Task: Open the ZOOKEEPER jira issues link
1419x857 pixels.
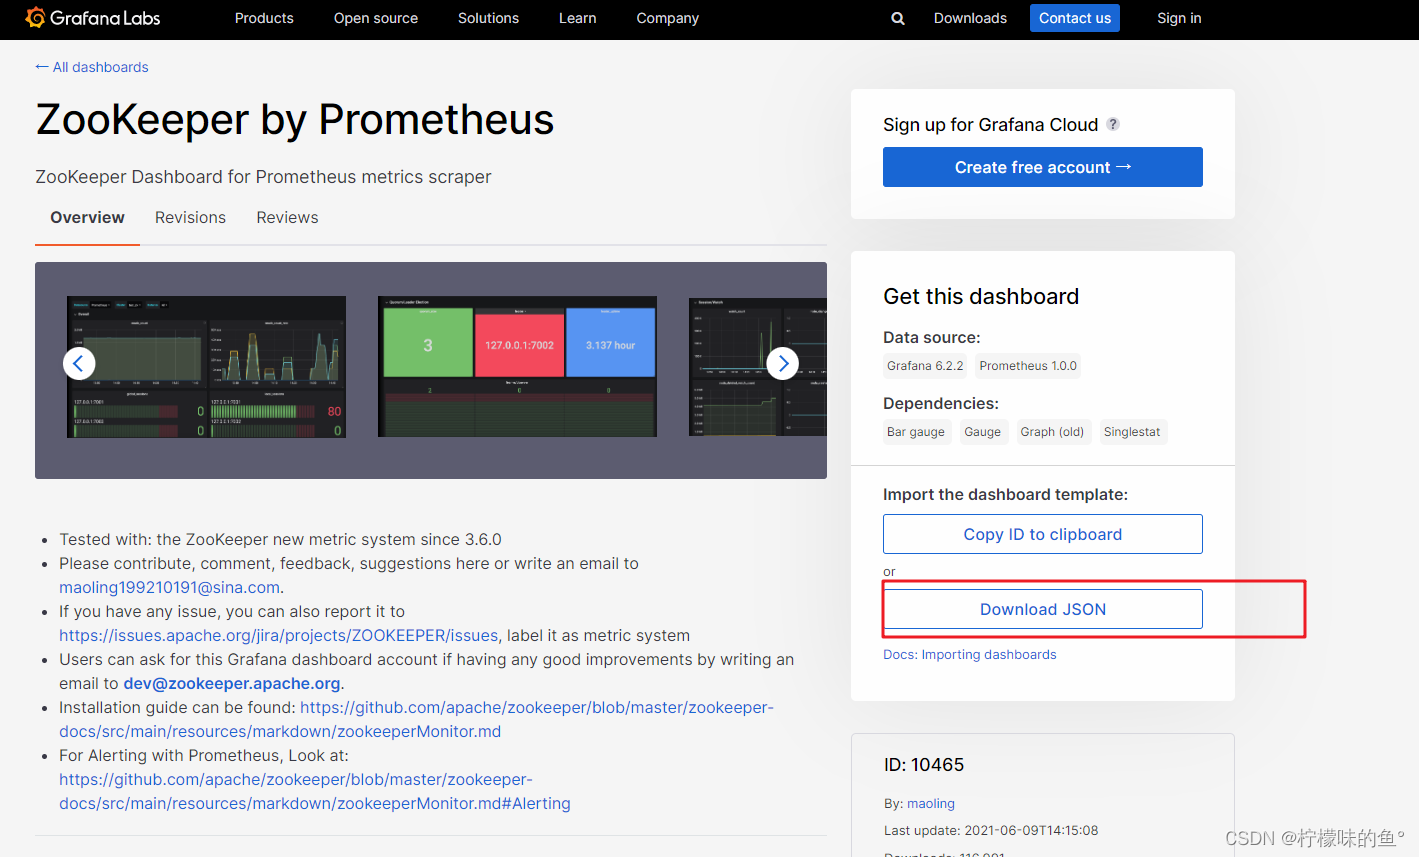Action: click(x=279, y=635)
